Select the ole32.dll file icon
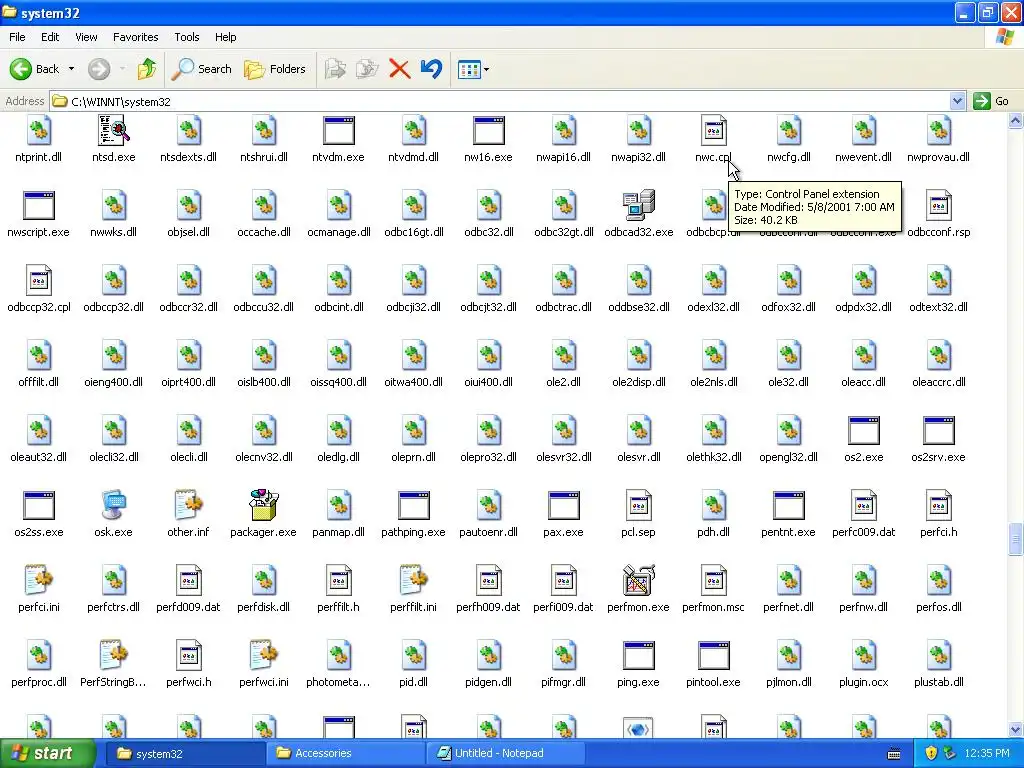 point(788,355)
